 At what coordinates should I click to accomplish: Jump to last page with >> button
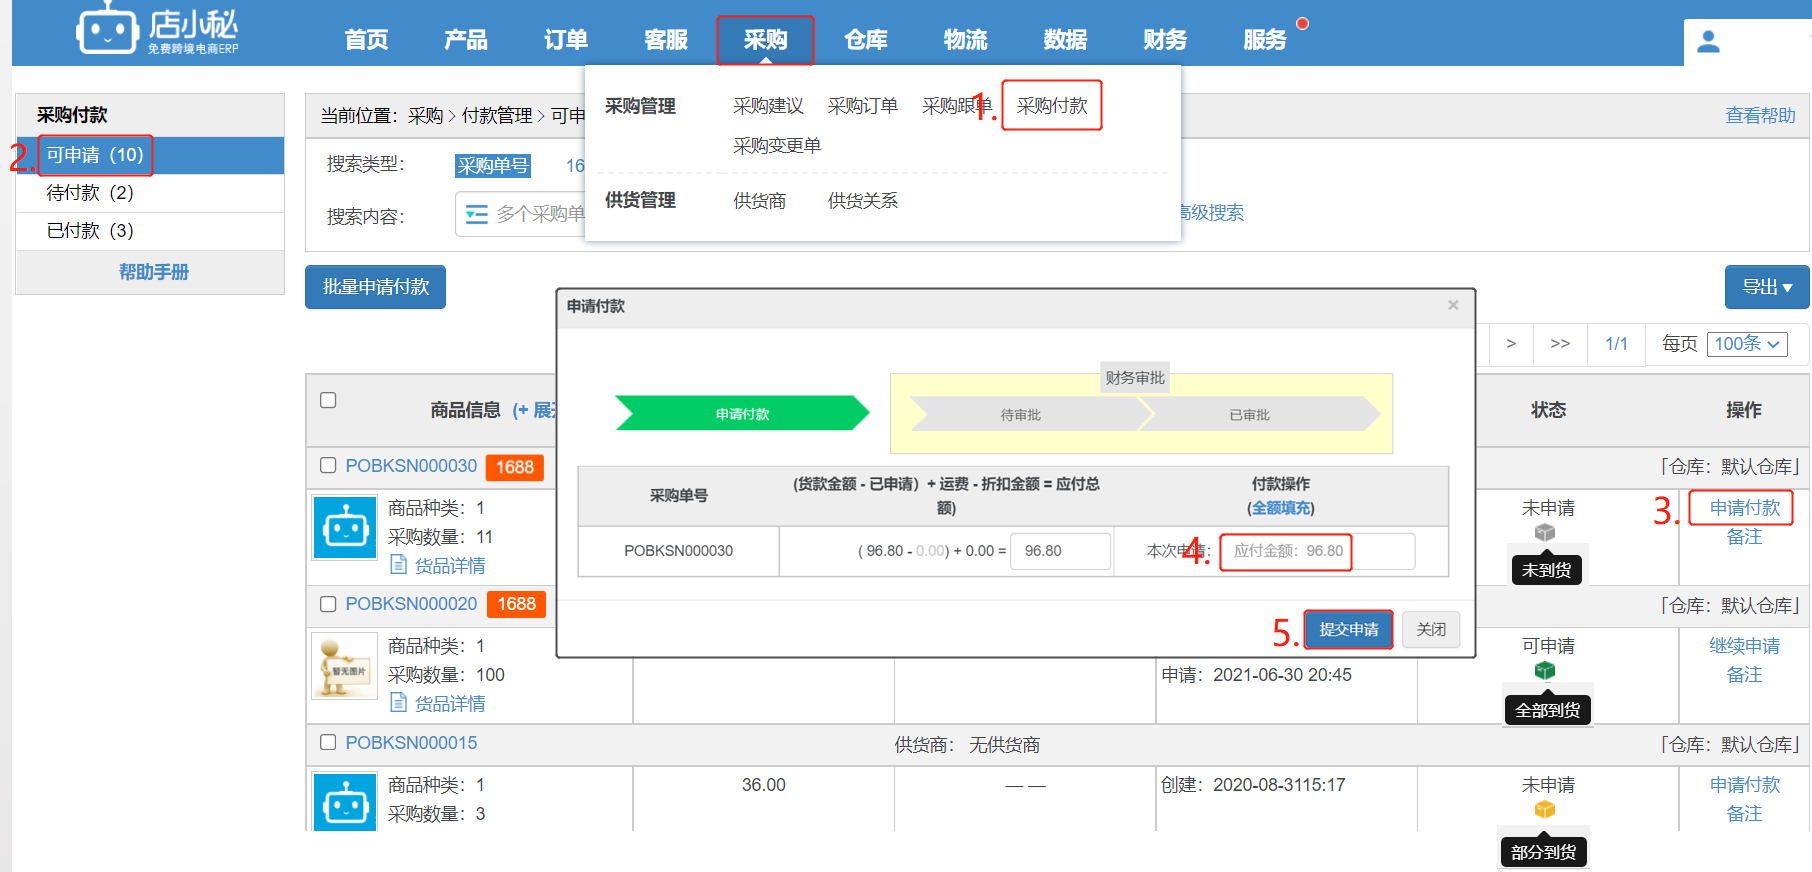(x=1560, y=344)
